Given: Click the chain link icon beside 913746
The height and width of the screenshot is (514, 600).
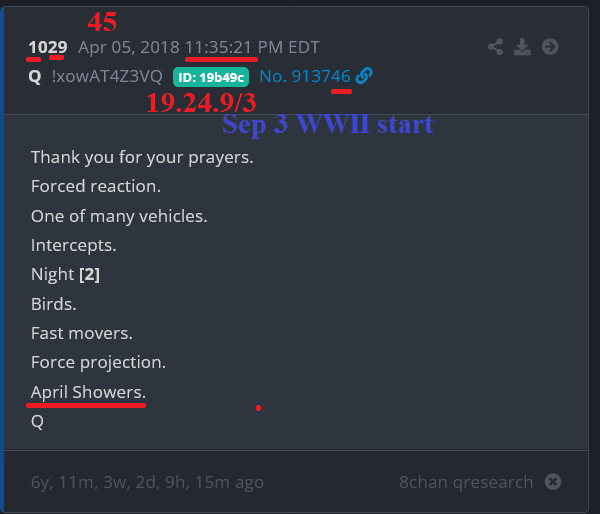Looking at the screenshot, I should tap(364, 76).
